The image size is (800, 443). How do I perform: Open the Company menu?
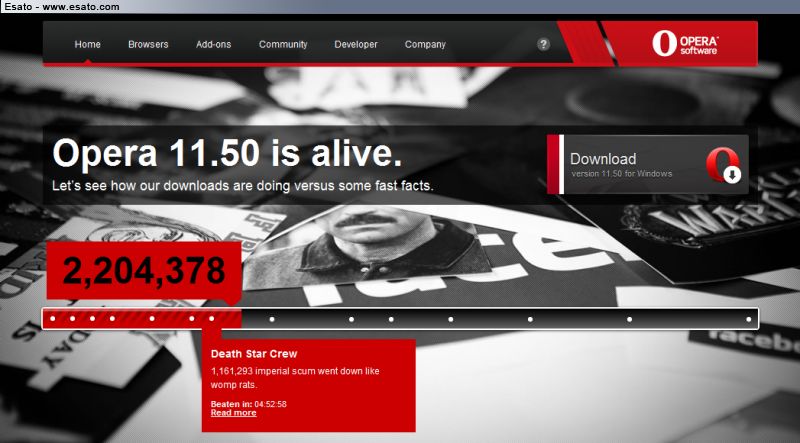tap(425, 44)
